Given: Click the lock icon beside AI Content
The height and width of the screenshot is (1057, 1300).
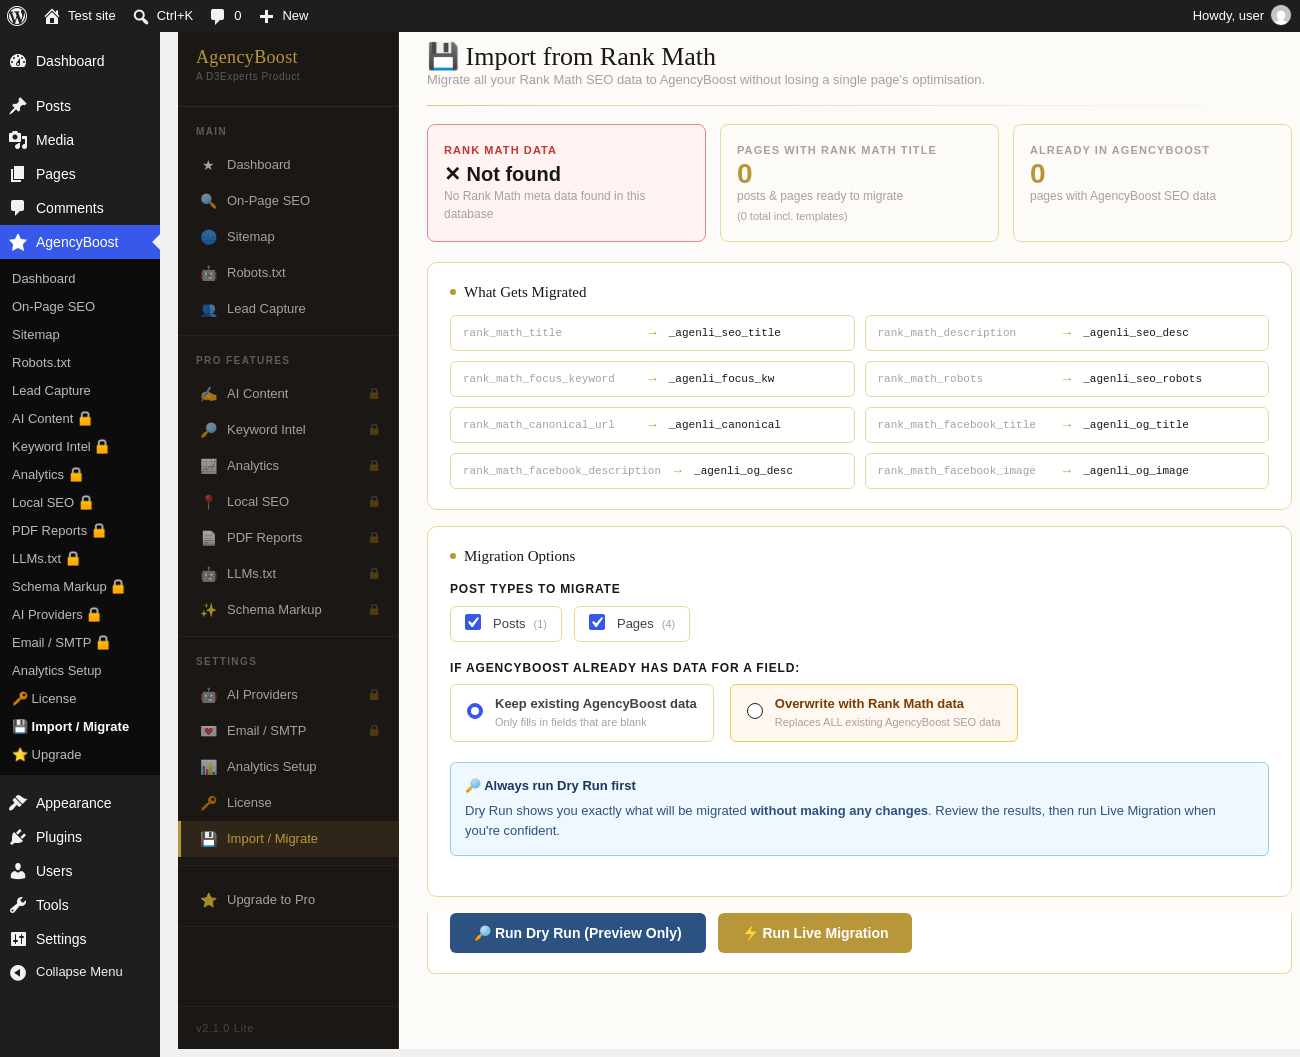Looking at the screenshot, I should click(374, 394).
